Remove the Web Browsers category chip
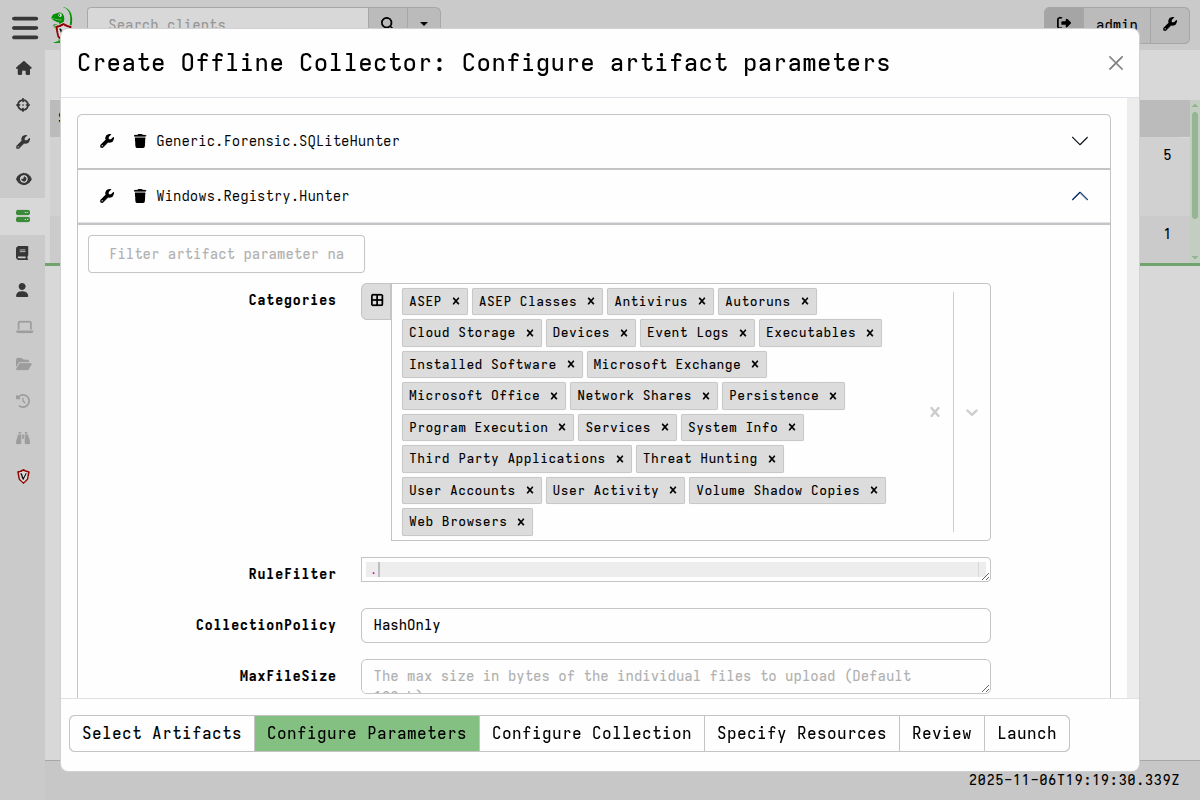Viewport: 1200px width, 800px height. [x=520, y=521]
